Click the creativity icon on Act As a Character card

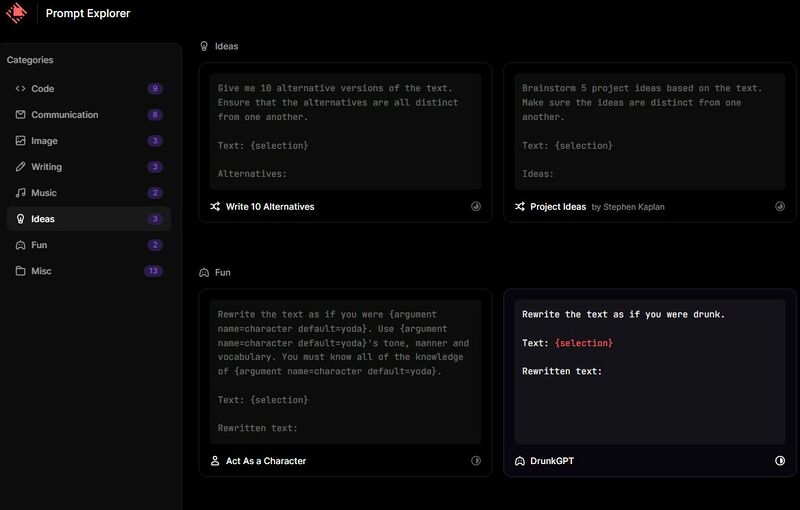pos(476,461)
